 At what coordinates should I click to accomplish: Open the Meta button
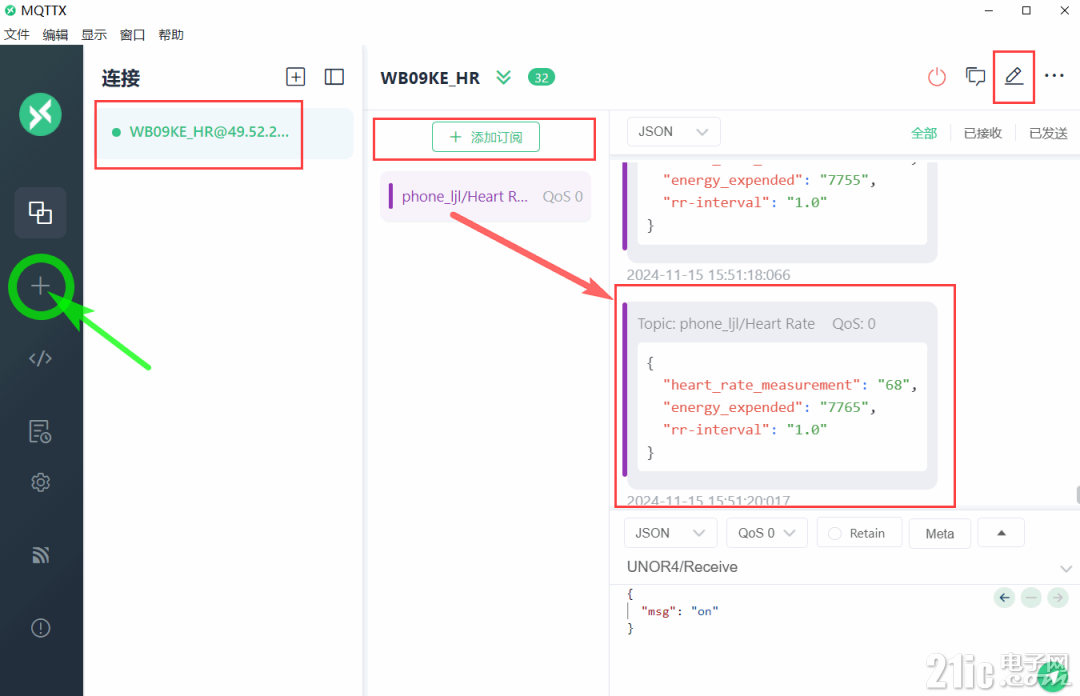(939, 533)
